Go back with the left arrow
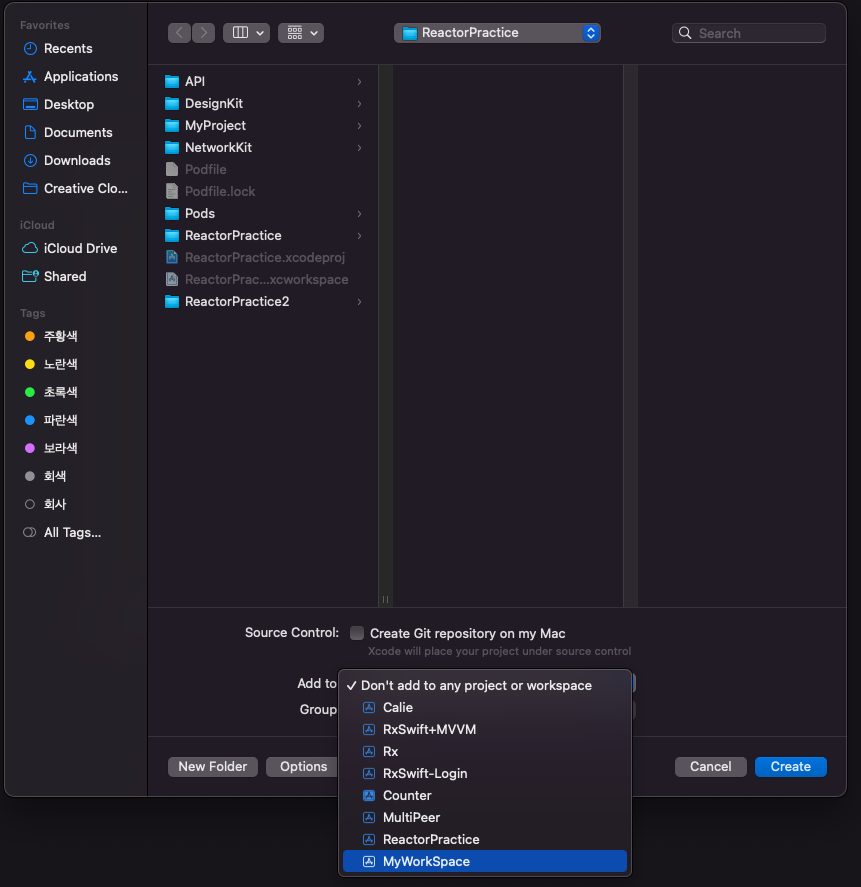This screenshot has height=887, width=861. coord(179,33)
